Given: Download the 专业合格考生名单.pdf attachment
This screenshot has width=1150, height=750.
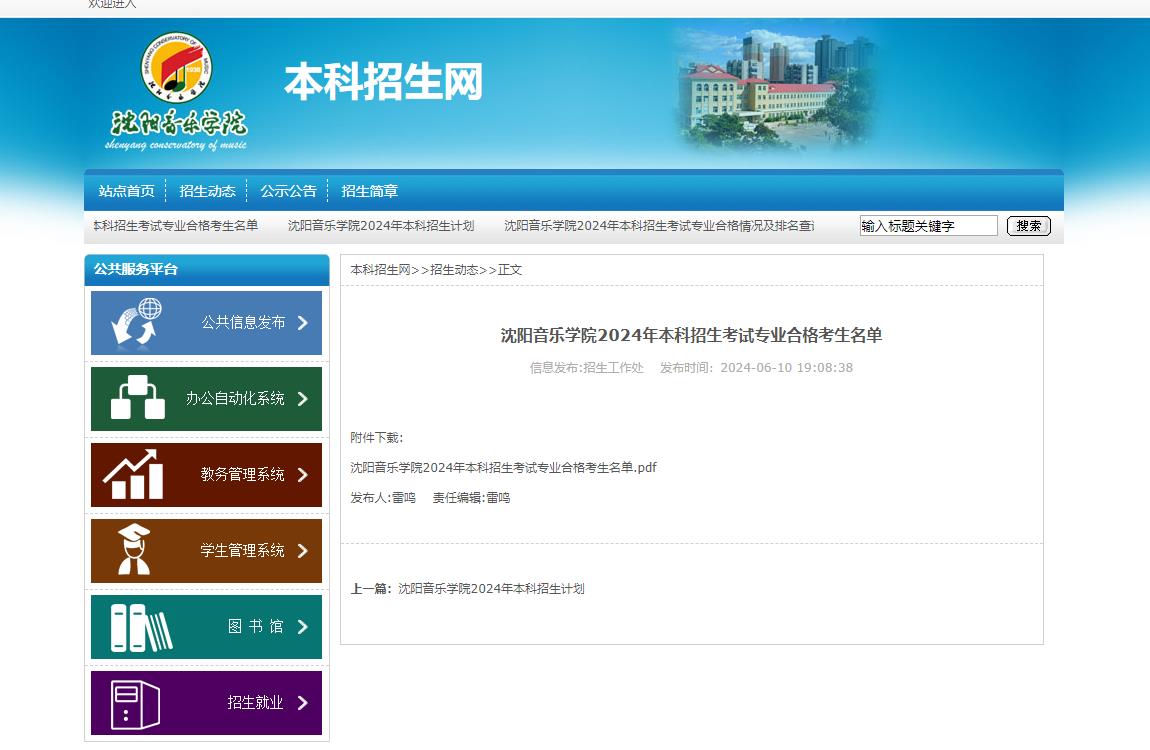Looking at the screenshot, I should point(503,467).
